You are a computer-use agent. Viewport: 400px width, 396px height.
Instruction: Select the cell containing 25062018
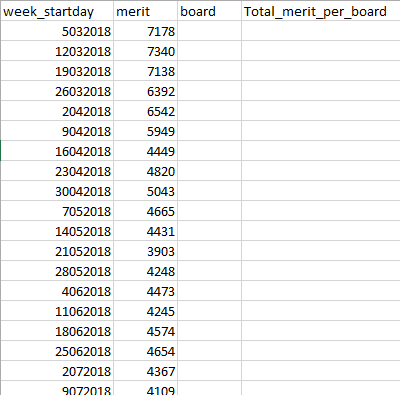(57, 351)
